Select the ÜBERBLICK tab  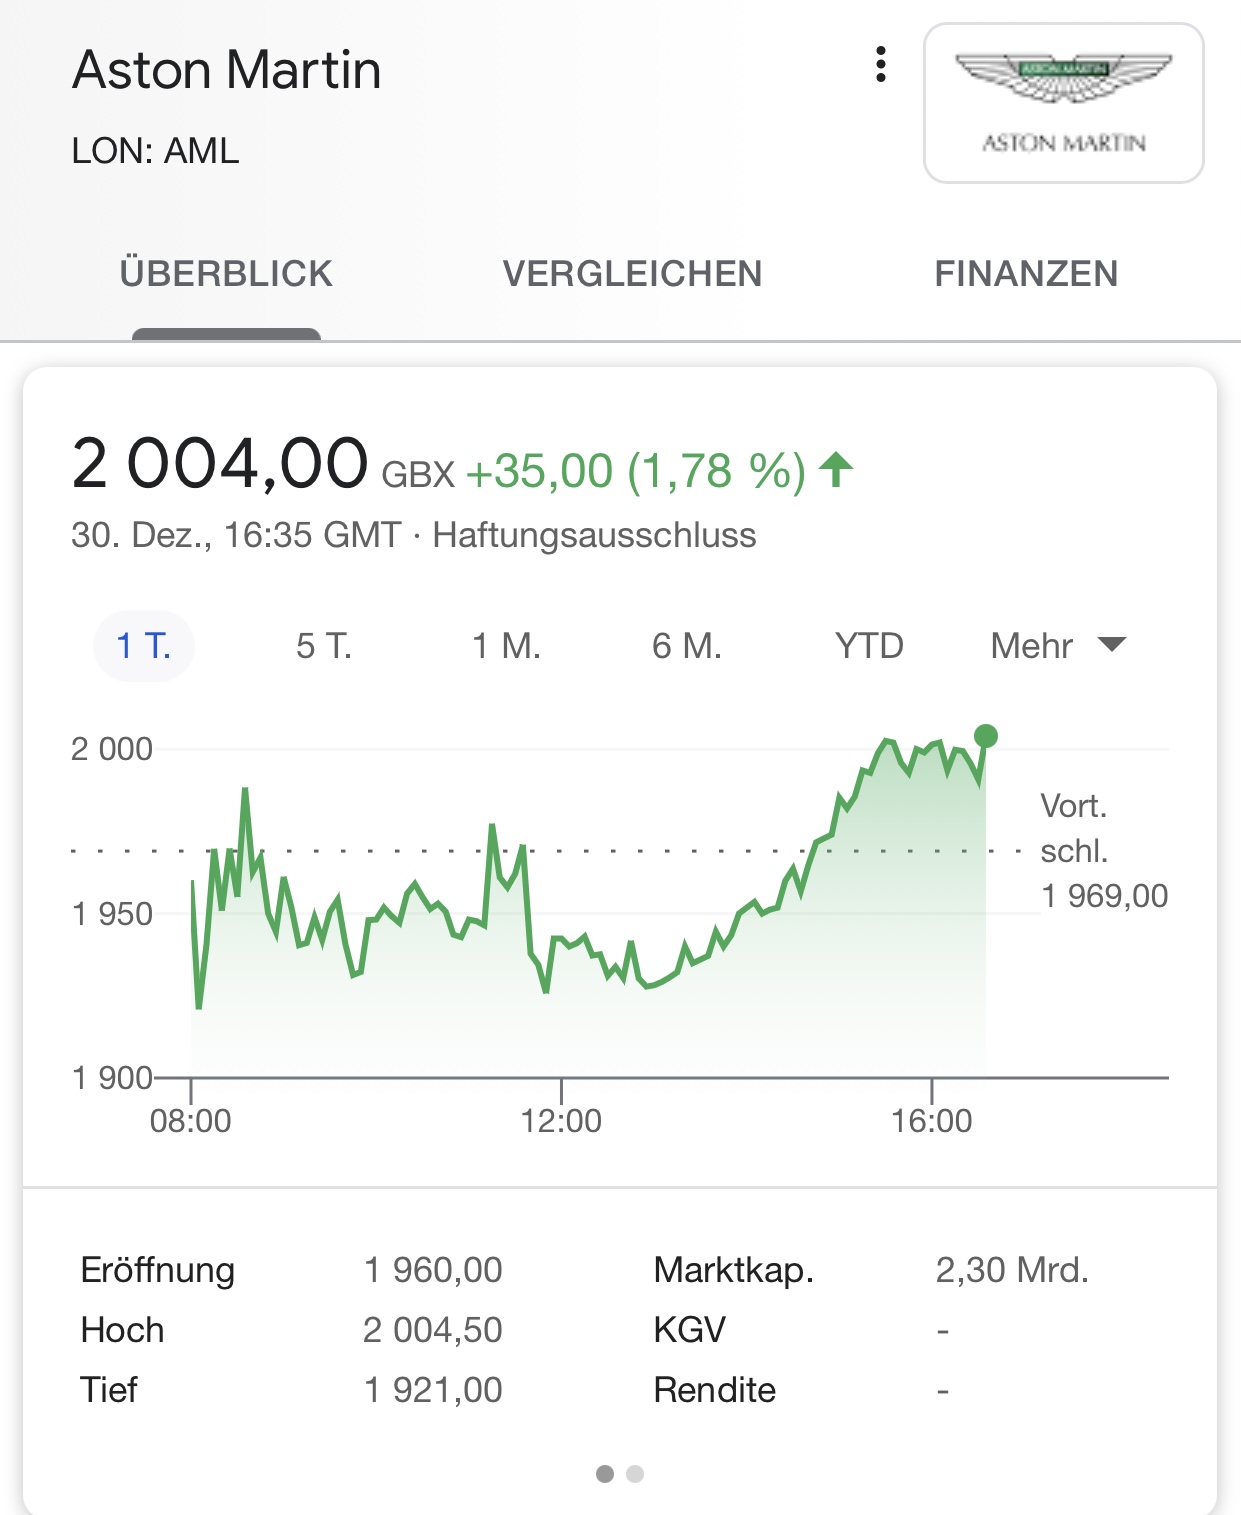(x=226, y=273)
